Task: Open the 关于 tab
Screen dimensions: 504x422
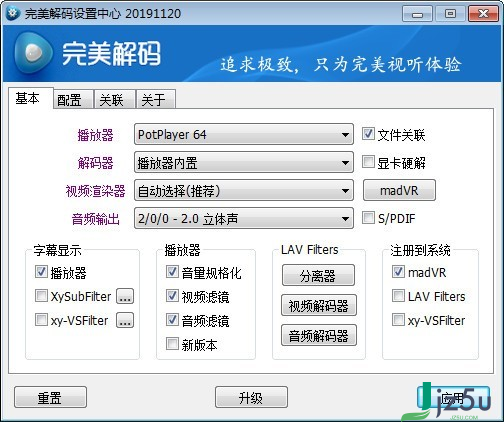Action: (x=156, y=100)
